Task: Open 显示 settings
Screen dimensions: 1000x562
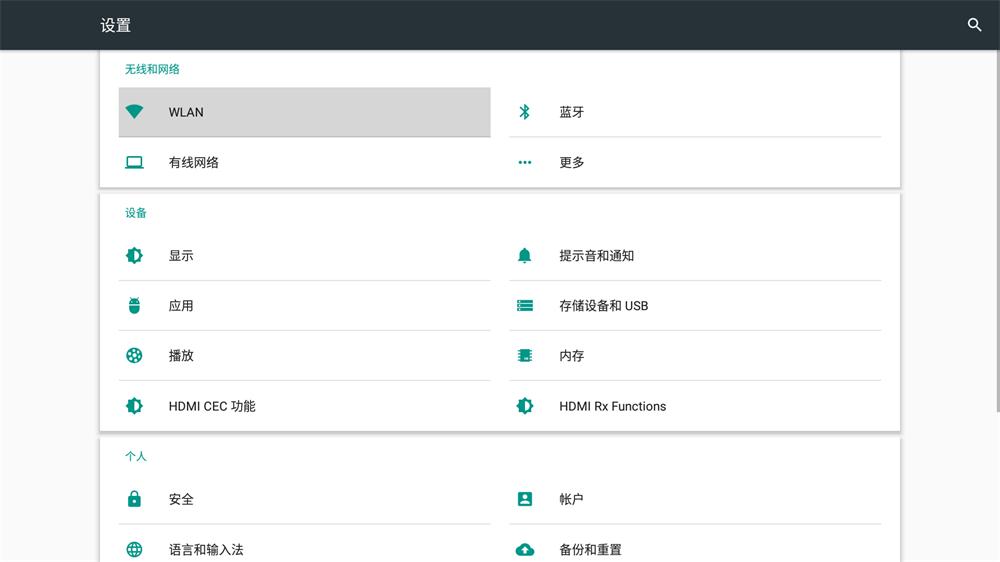Action: (x=304, y=256)
